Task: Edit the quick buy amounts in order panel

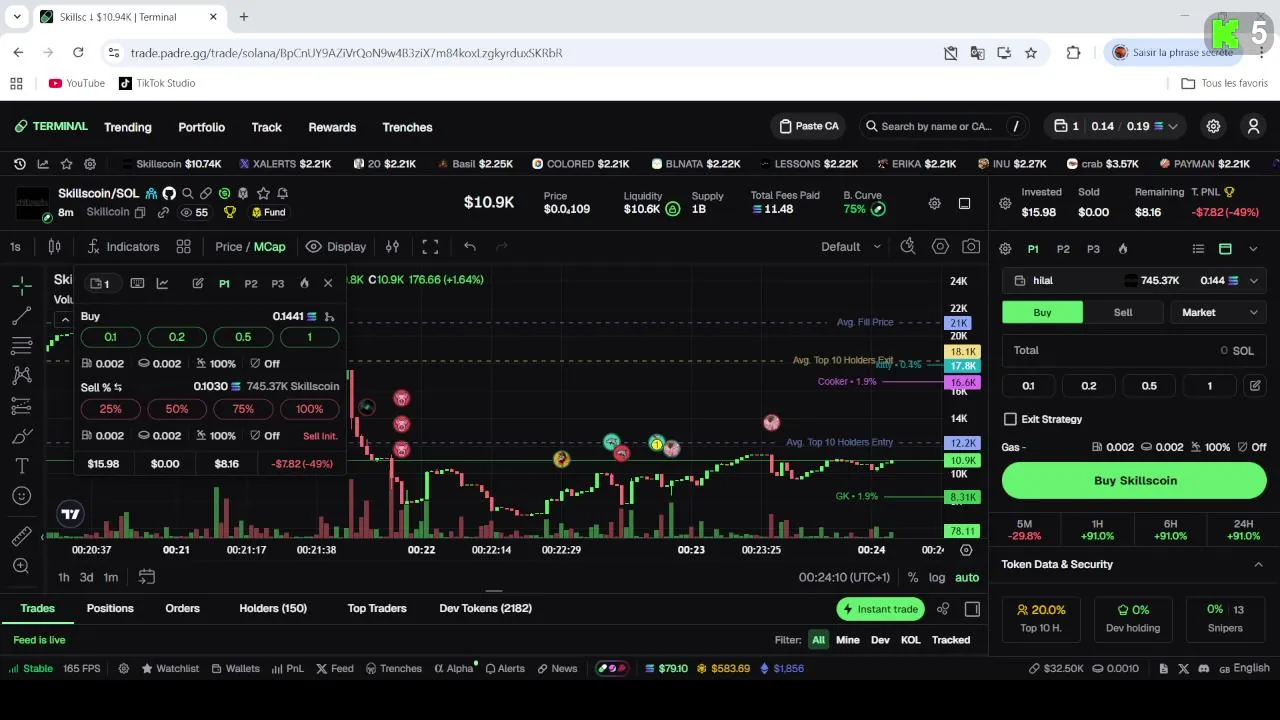Action: [1254, 386]
